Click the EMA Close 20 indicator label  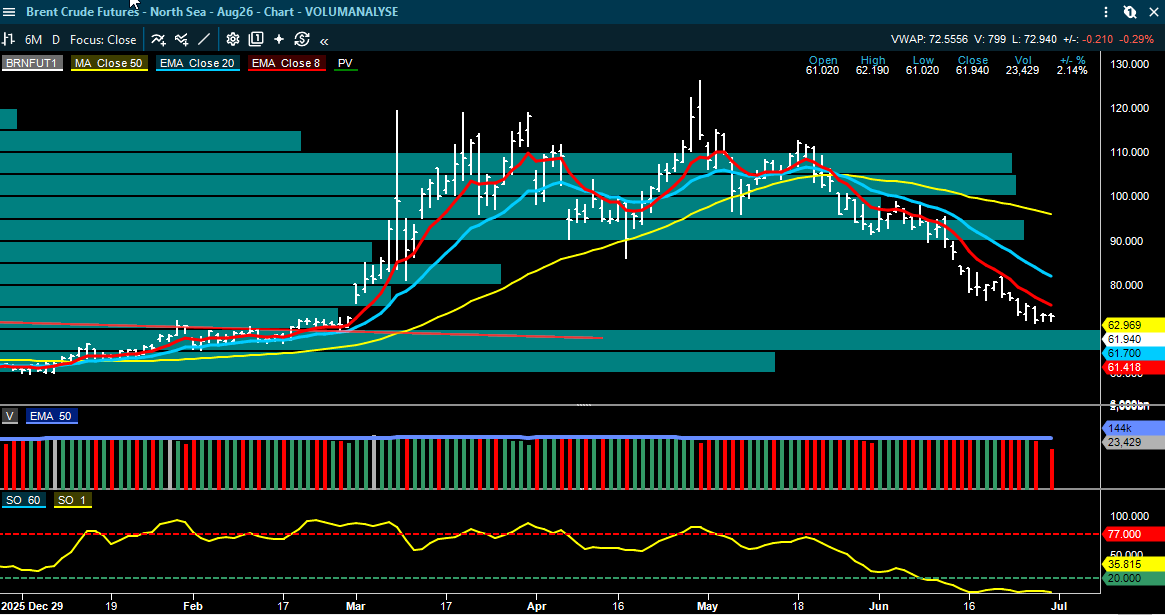(198, 63)
